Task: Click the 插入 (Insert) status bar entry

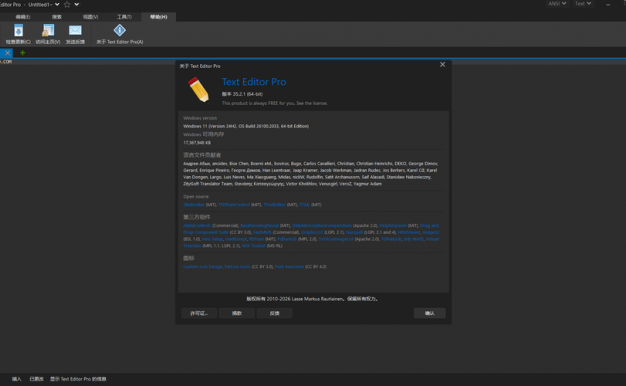Action: click(x=16, y=379)
